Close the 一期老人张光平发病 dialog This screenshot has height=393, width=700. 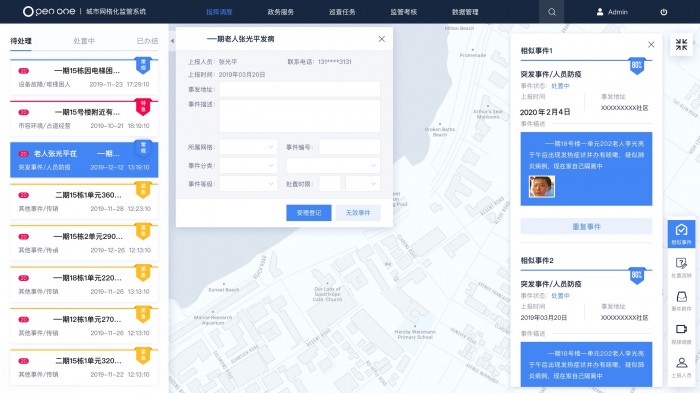click(x=382, y=39)
